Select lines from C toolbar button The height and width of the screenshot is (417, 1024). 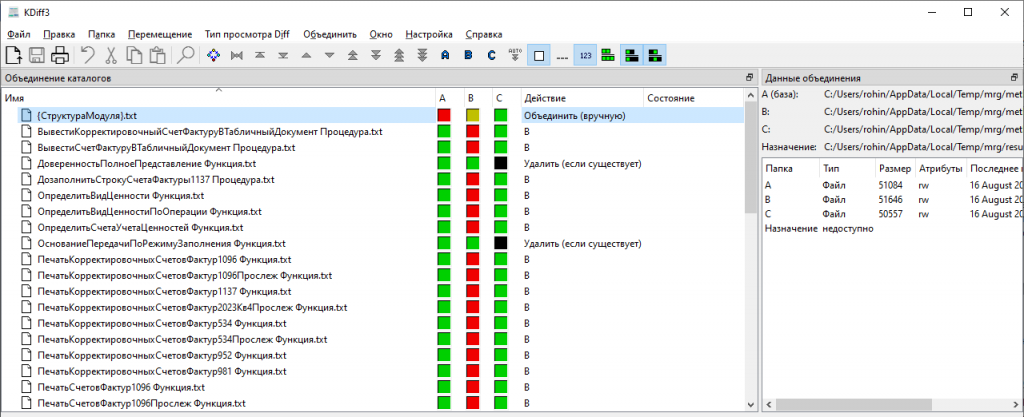pos(492,55)
